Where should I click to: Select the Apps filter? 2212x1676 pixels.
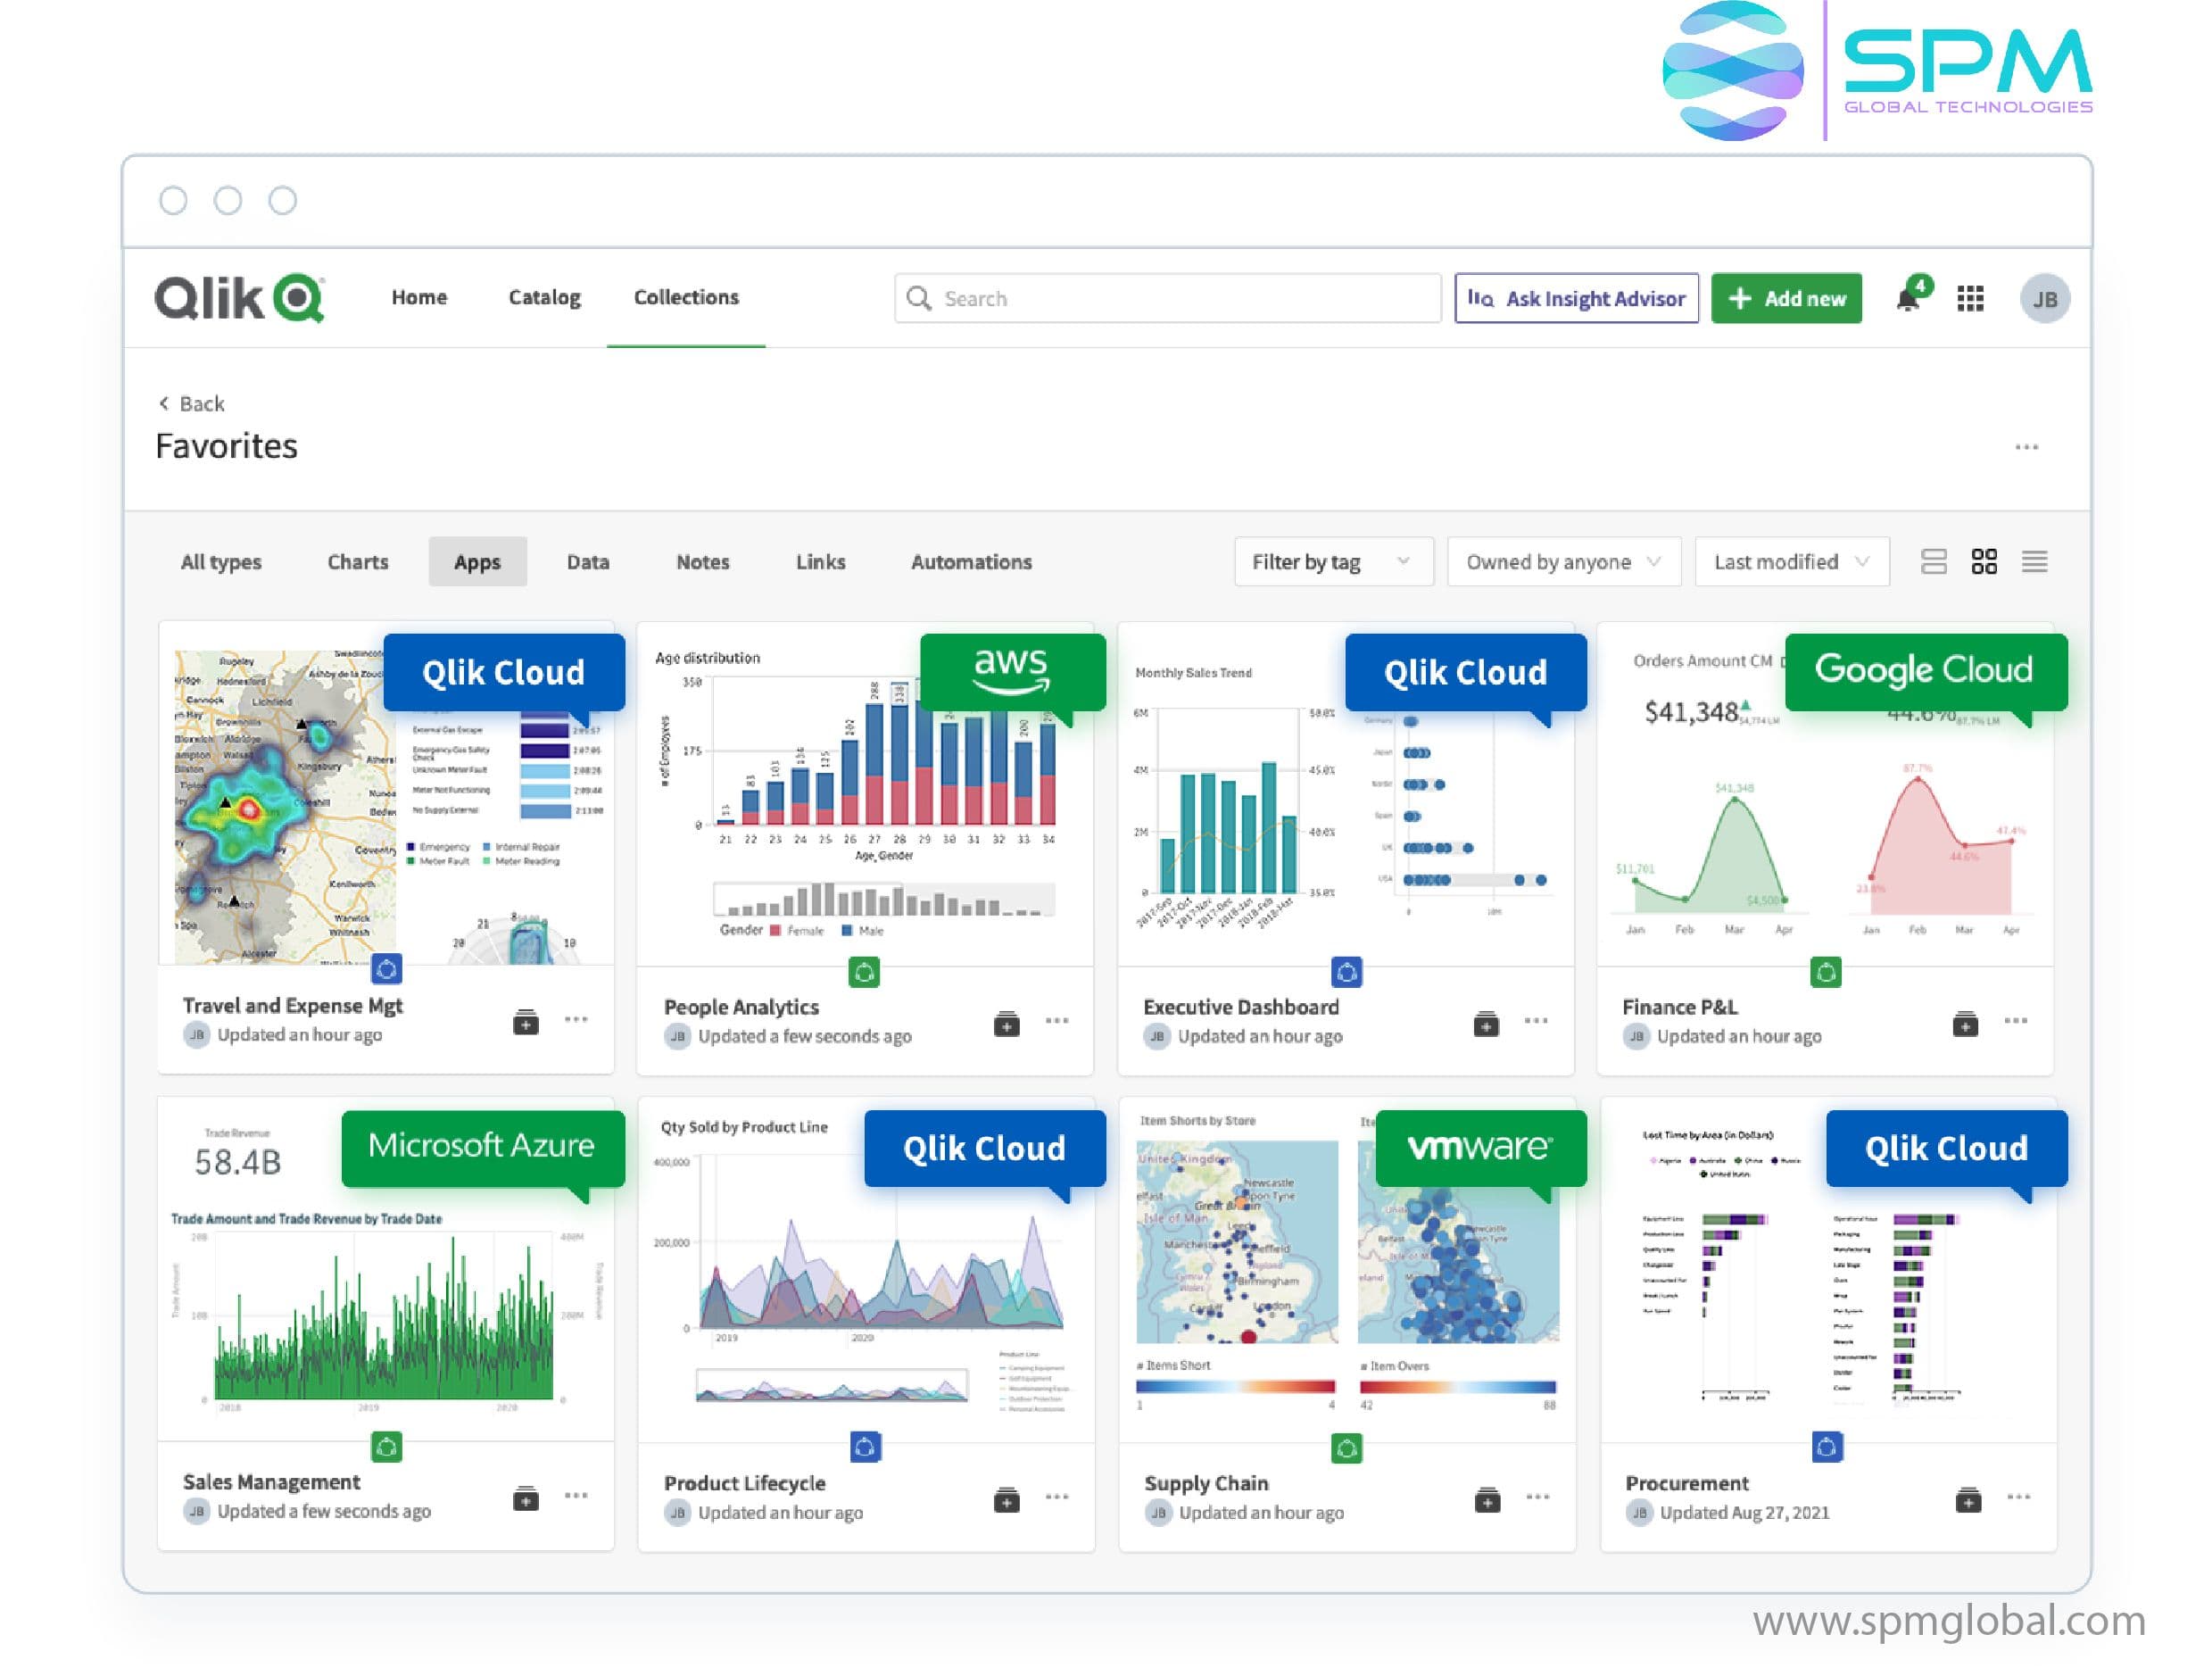click(x=478, y=562)
